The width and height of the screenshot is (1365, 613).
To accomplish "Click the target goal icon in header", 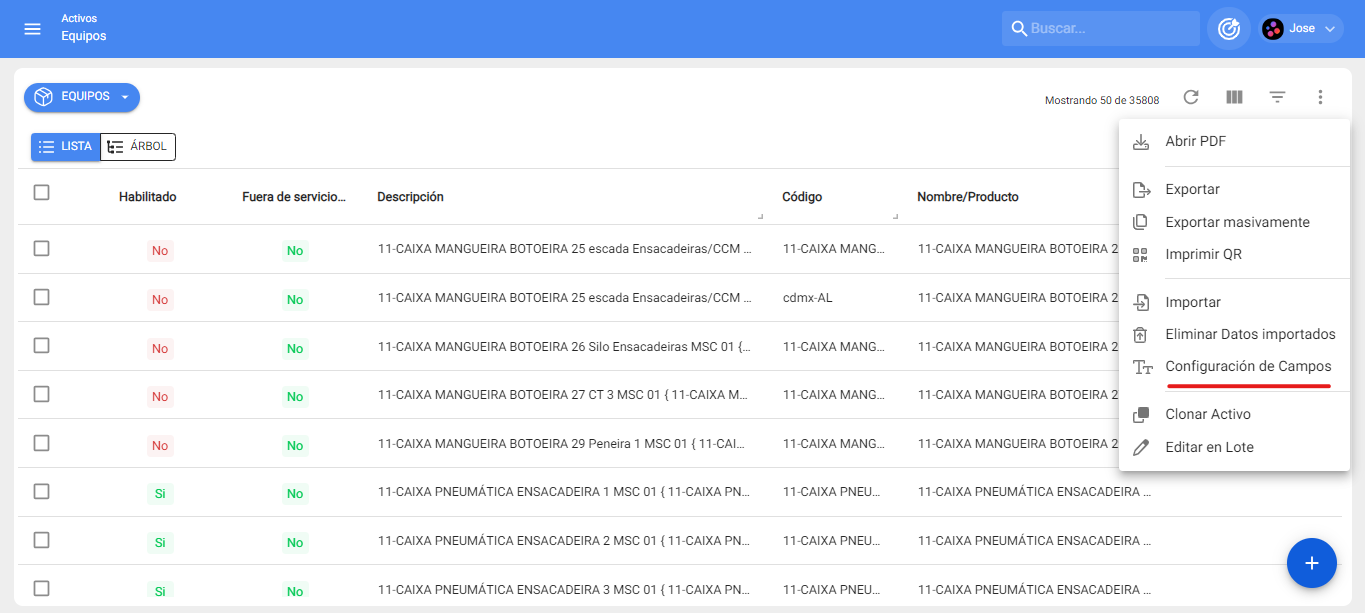I will coord(1228,29).
